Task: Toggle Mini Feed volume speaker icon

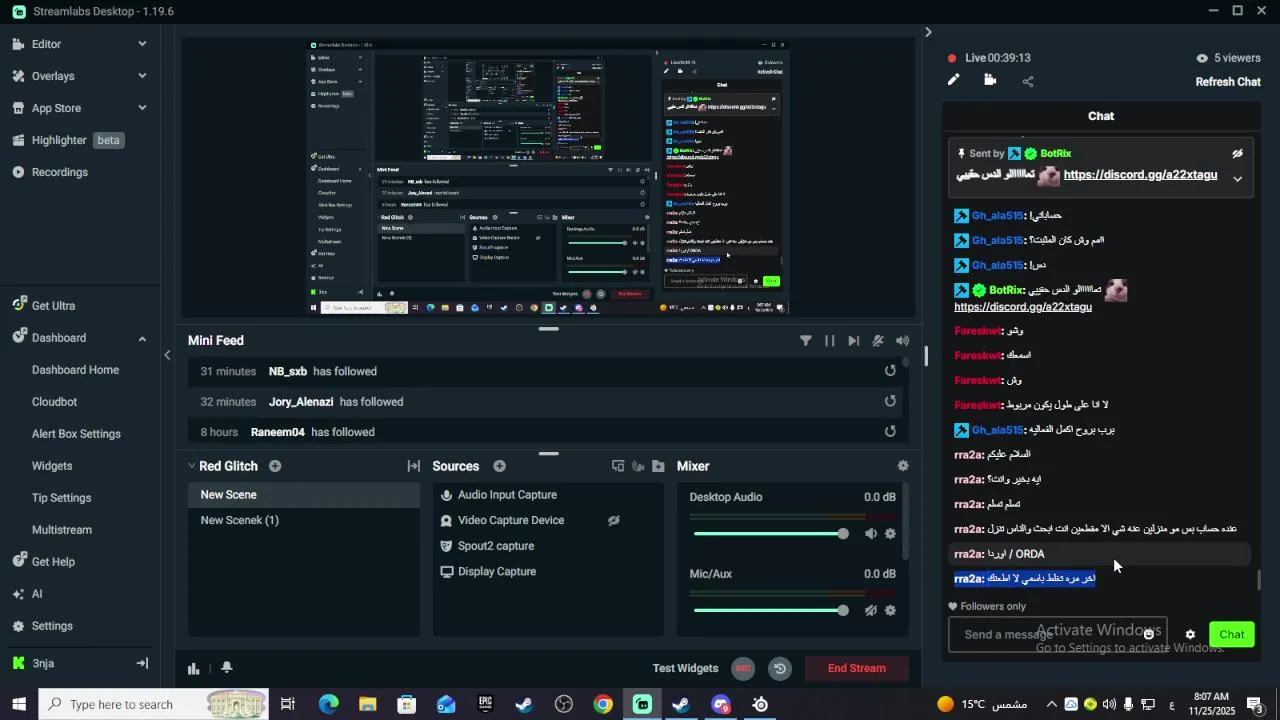Action: click(902, 341)
